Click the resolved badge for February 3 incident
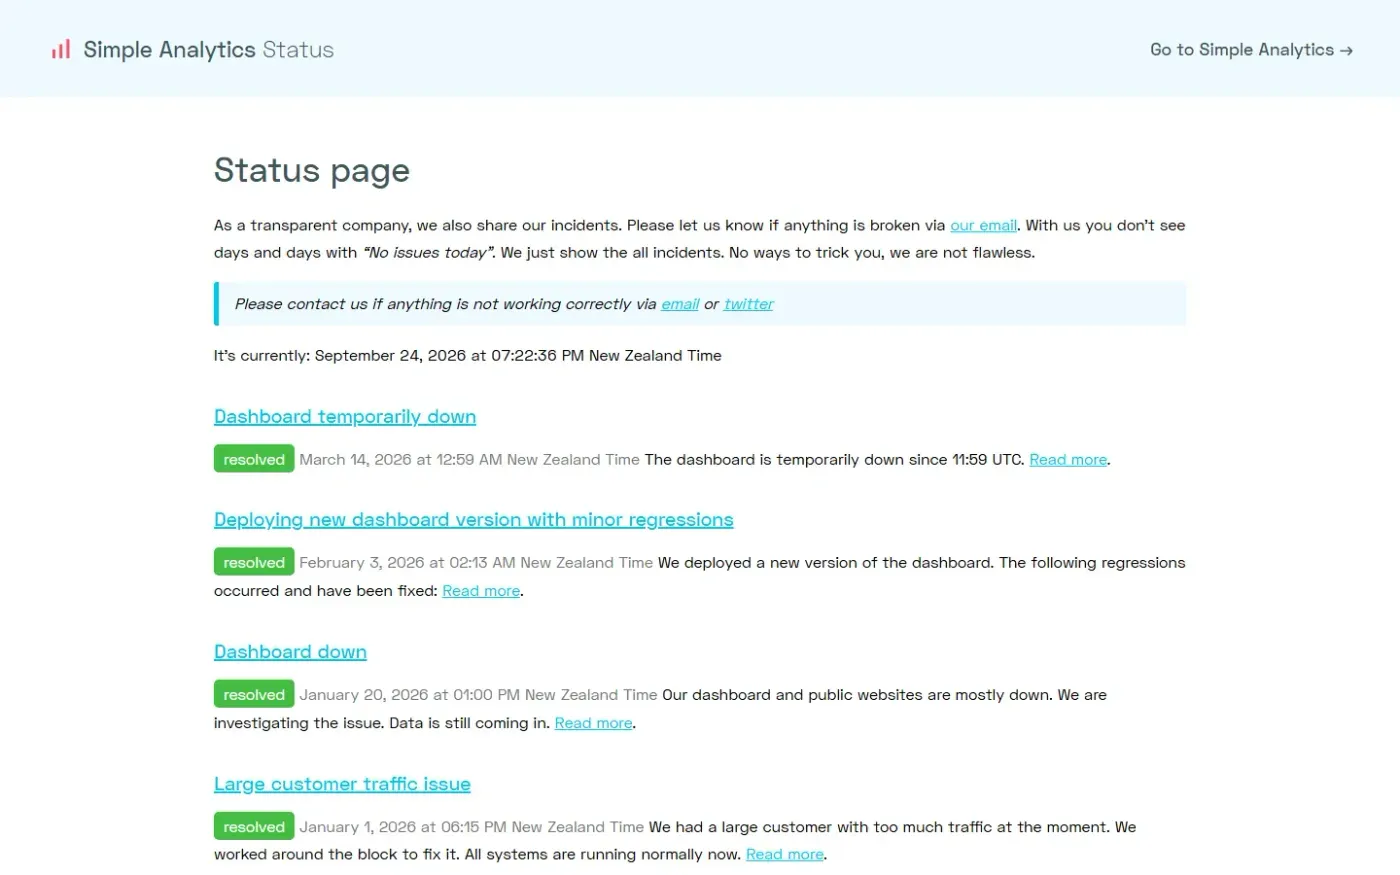1400x875 pixels. [254, 562]
